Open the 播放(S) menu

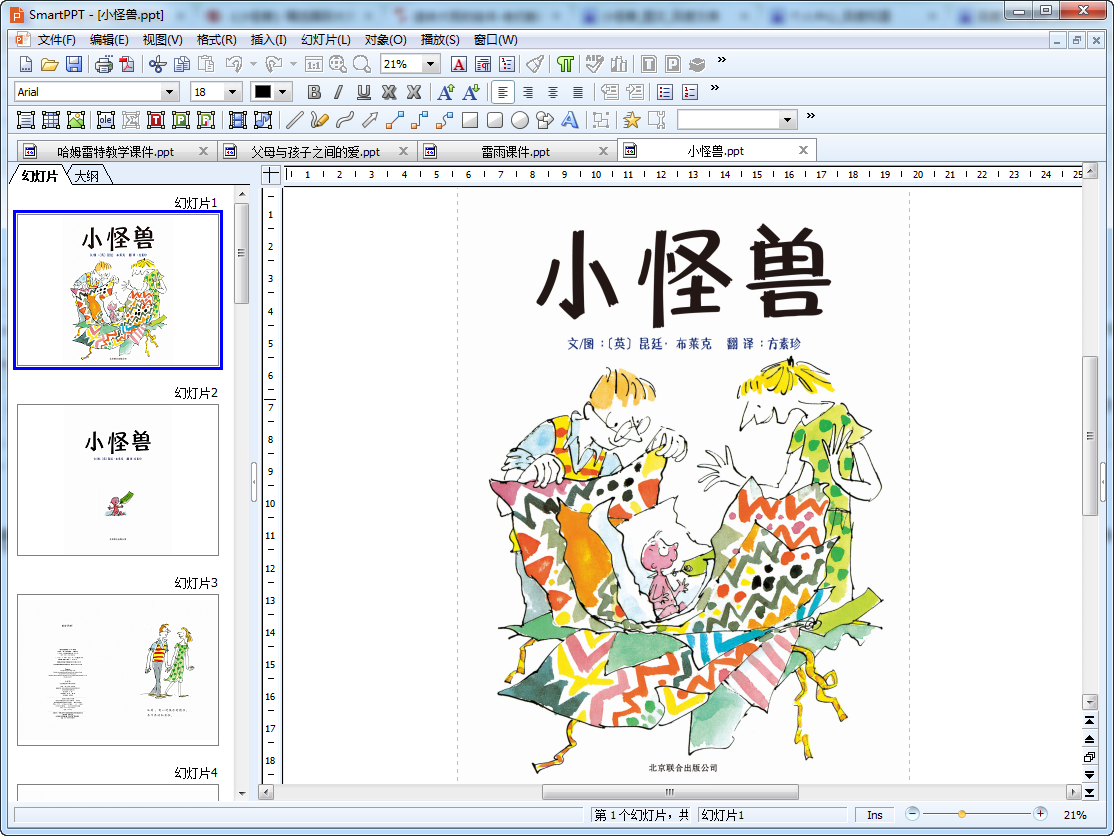point(440,40)
